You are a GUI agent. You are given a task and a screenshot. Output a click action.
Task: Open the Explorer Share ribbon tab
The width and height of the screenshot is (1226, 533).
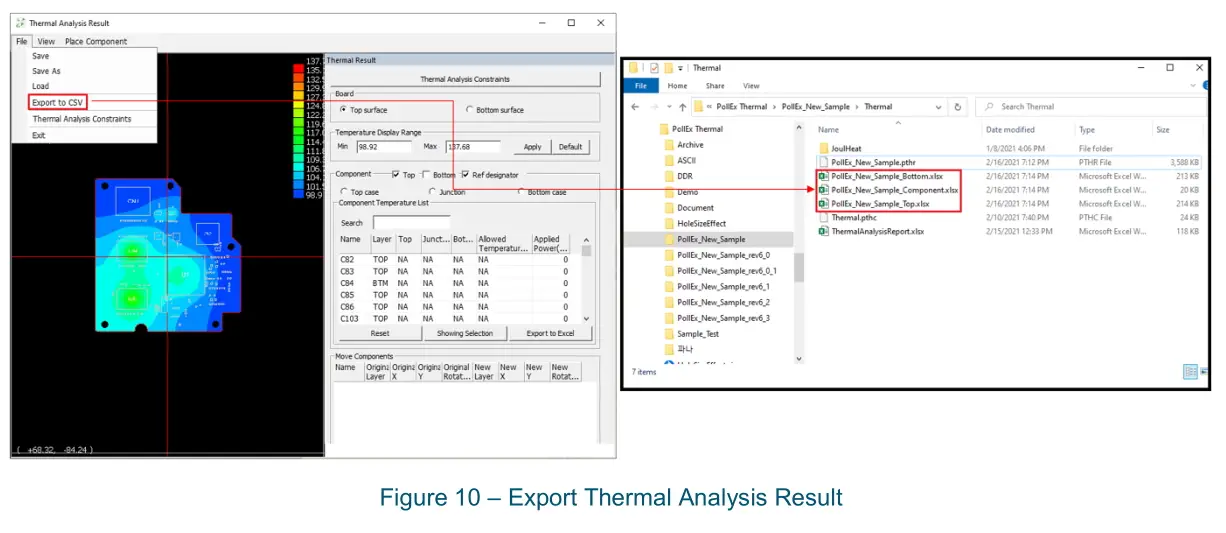point(714,86)
